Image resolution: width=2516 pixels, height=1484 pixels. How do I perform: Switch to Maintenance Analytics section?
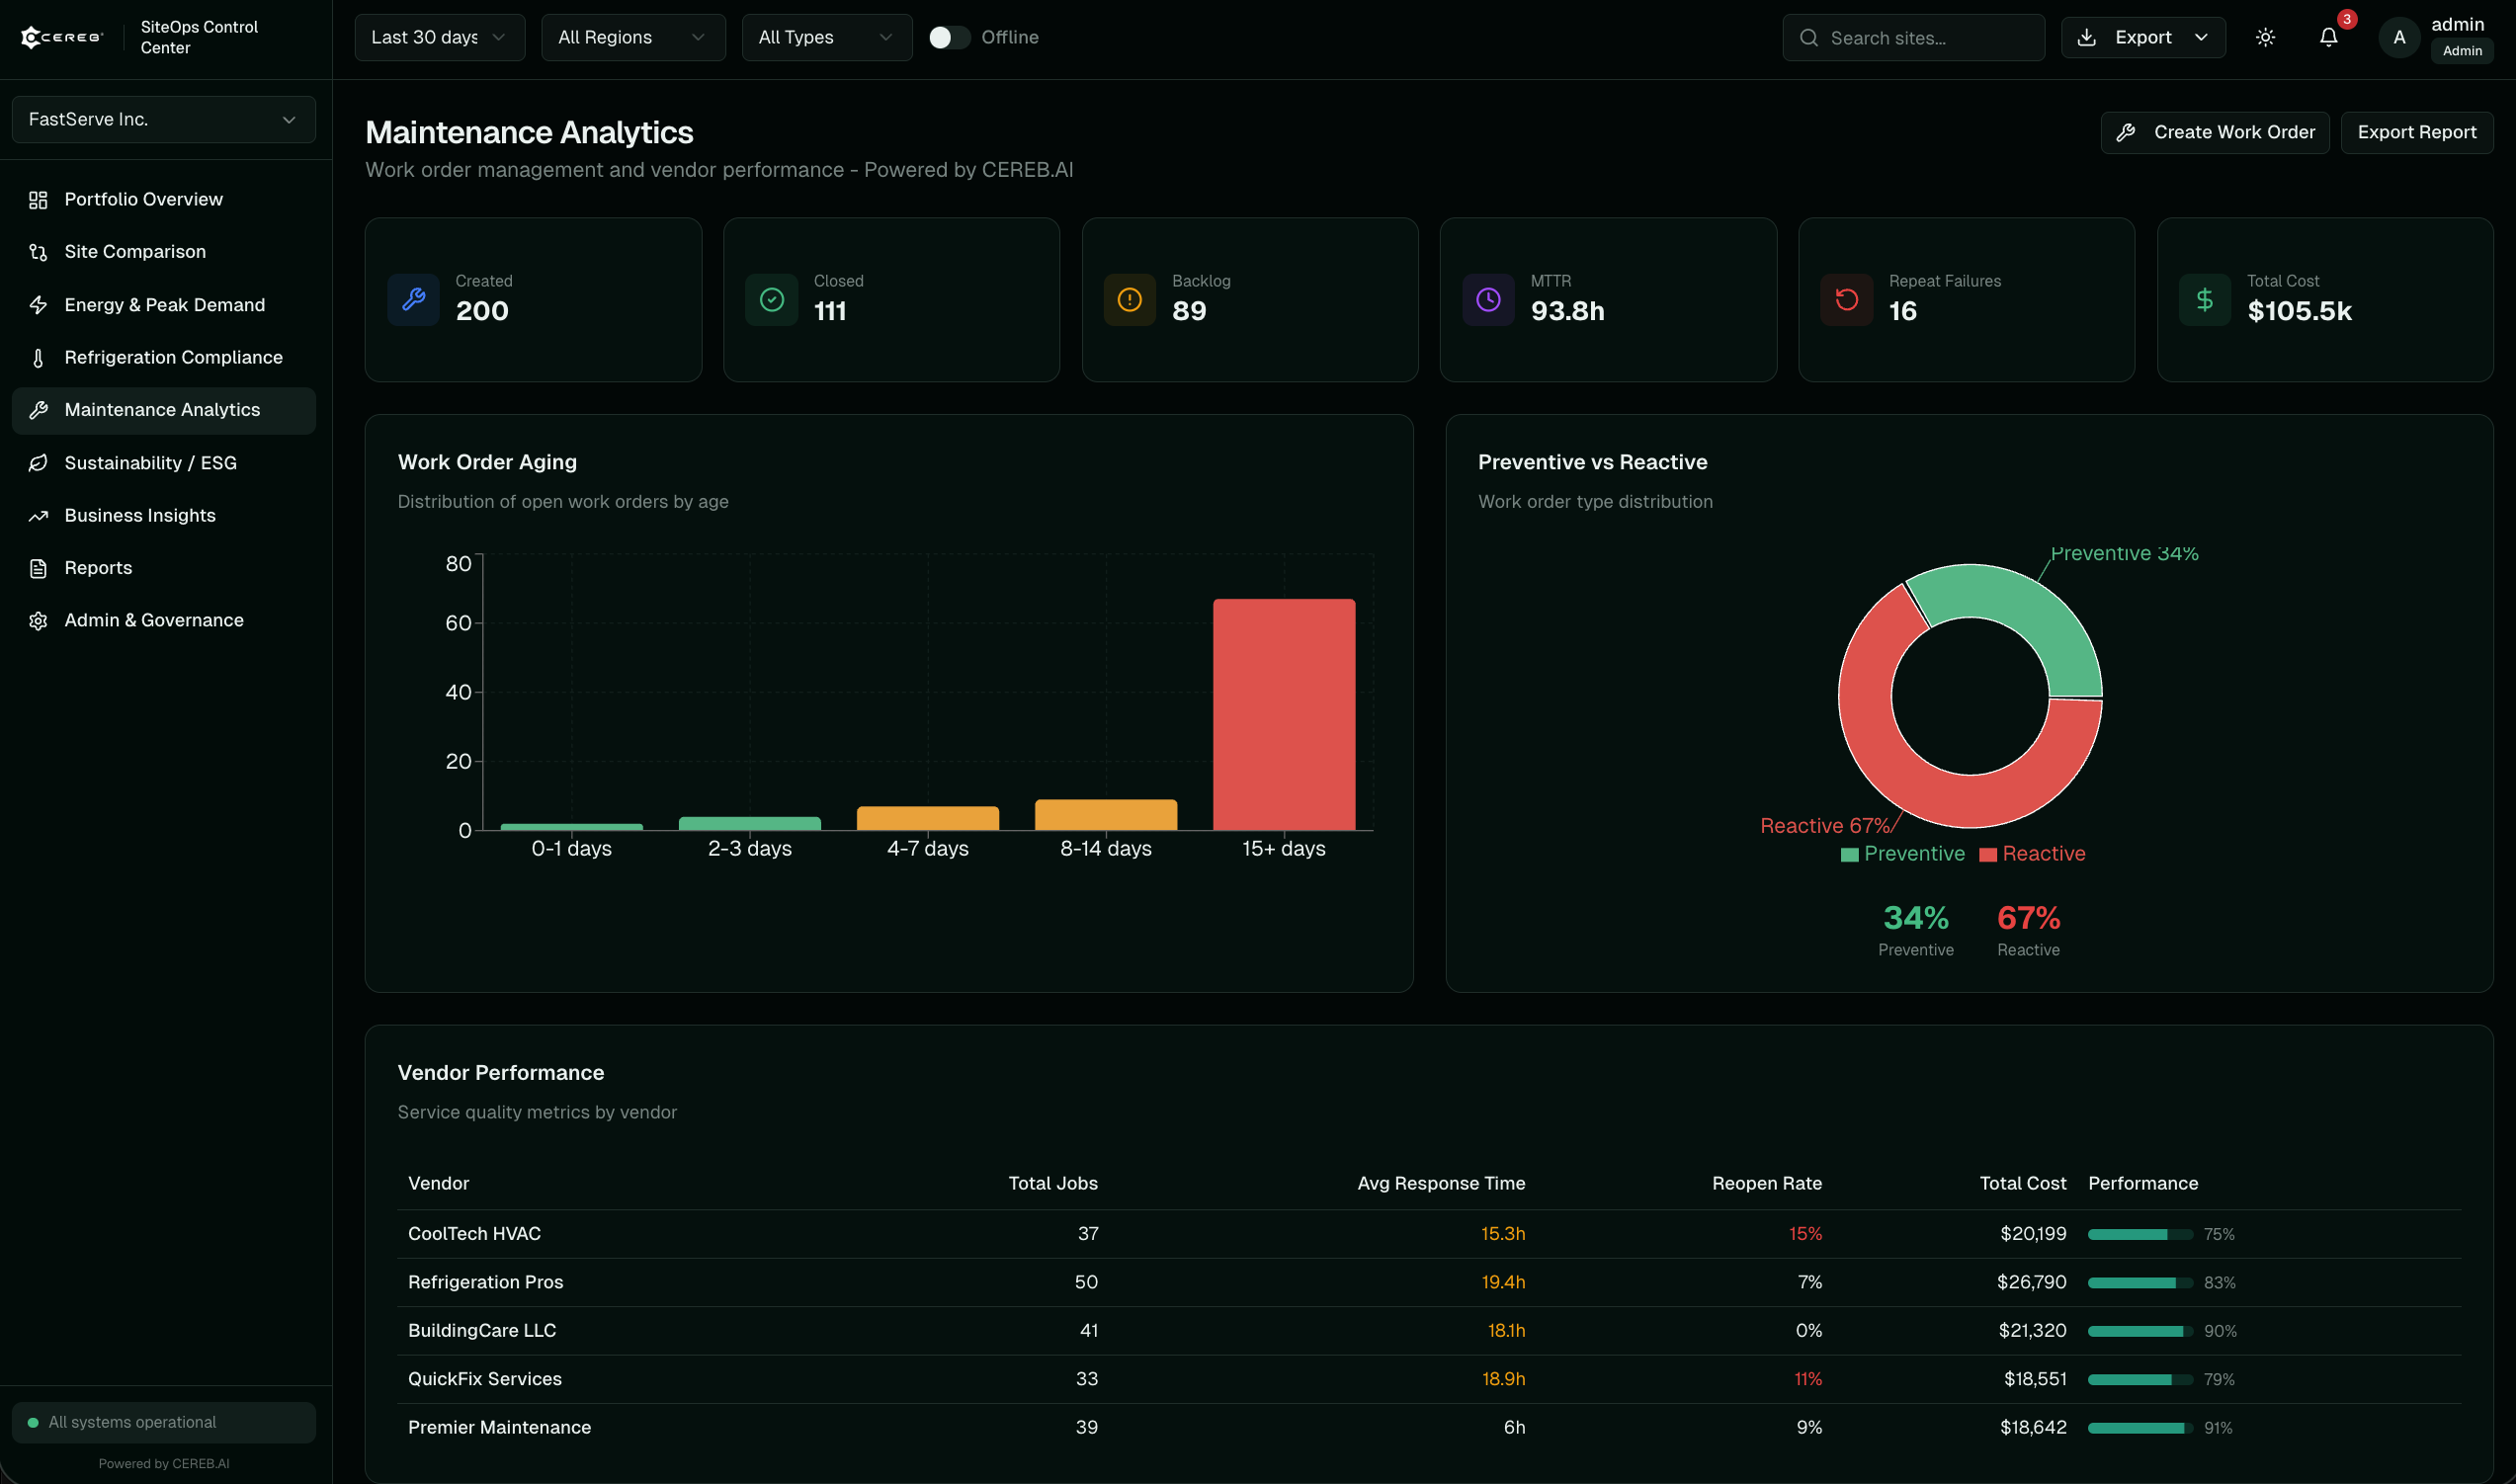[162, 410]
